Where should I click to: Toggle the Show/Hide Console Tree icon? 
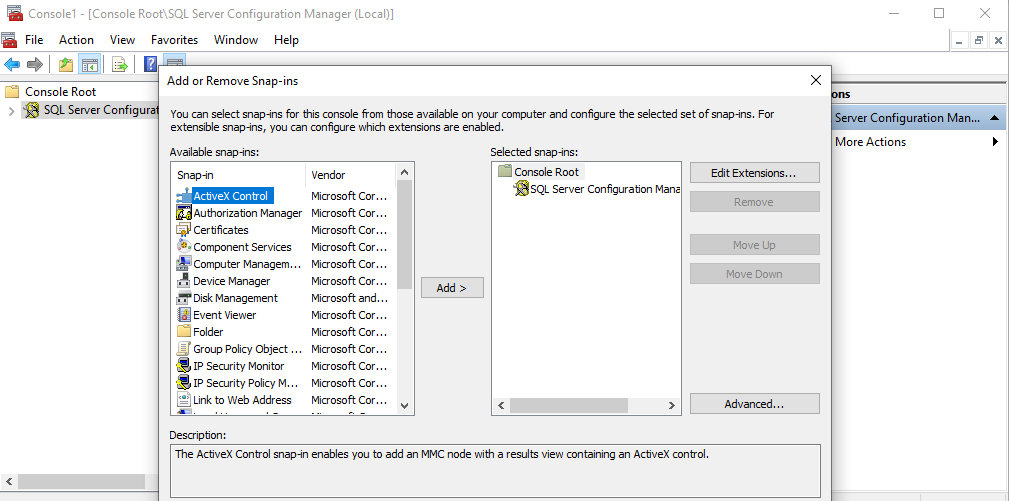(89, 64)
